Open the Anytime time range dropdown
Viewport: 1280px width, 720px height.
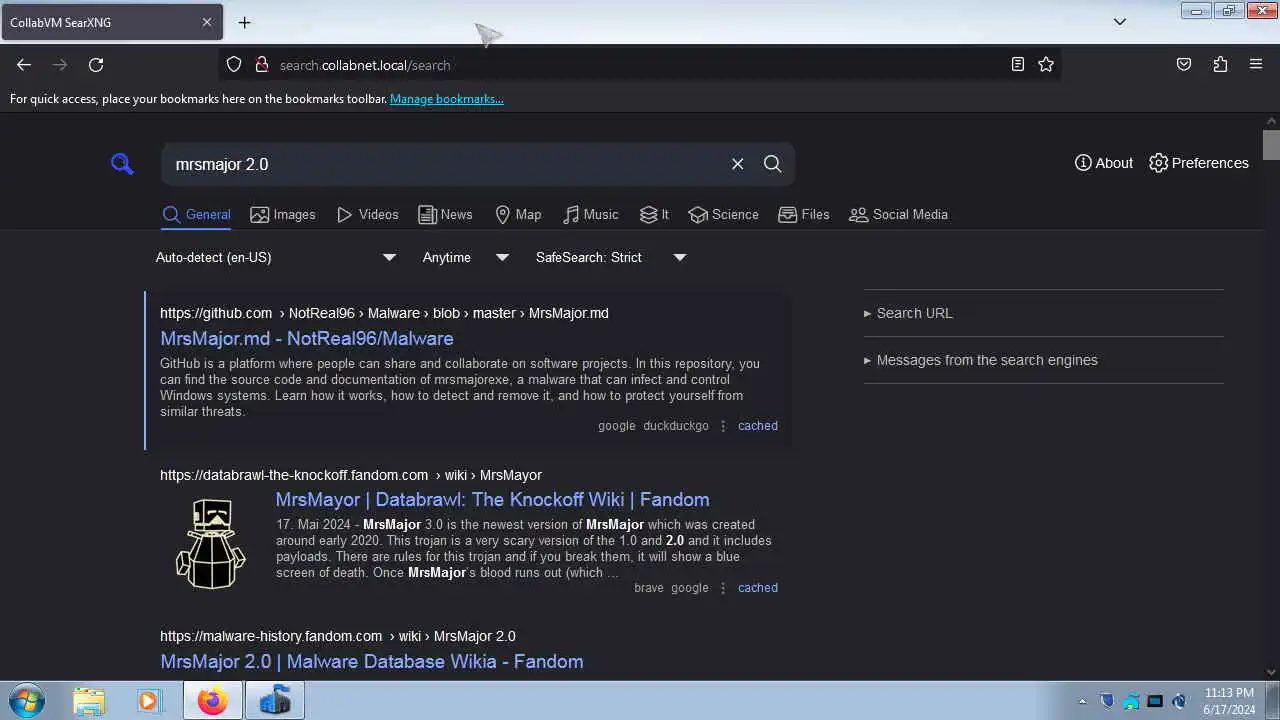click(465, 257)
